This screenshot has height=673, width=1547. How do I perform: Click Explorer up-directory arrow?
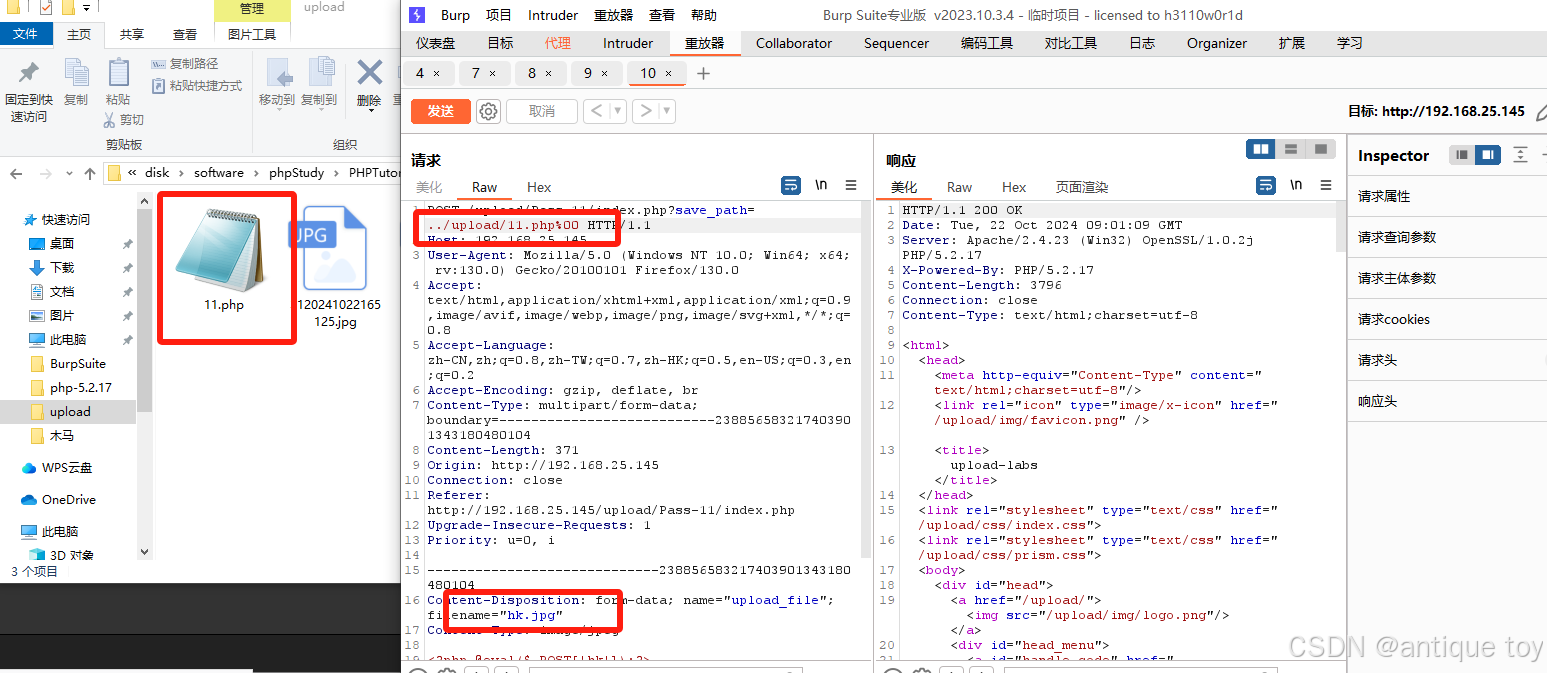point(90,173)
